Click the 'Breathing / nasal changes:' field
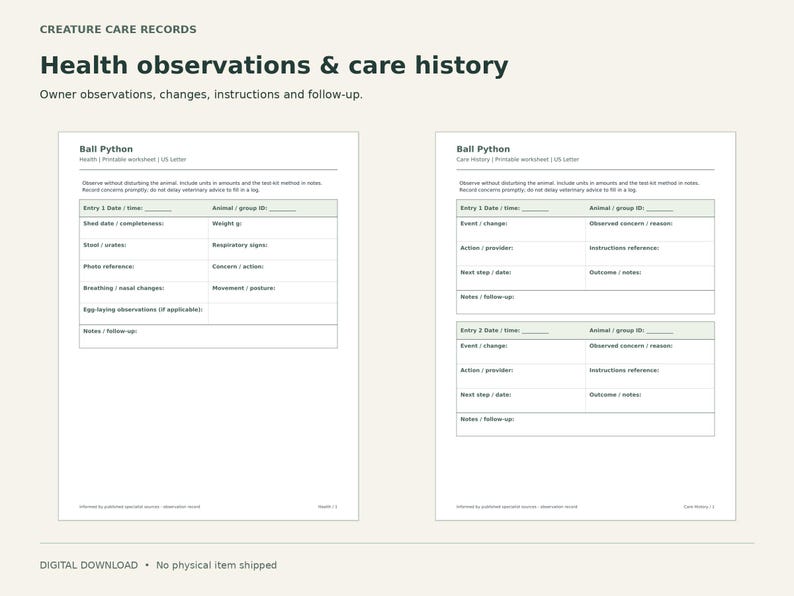The image size is (794, 596). pos(144,293)
